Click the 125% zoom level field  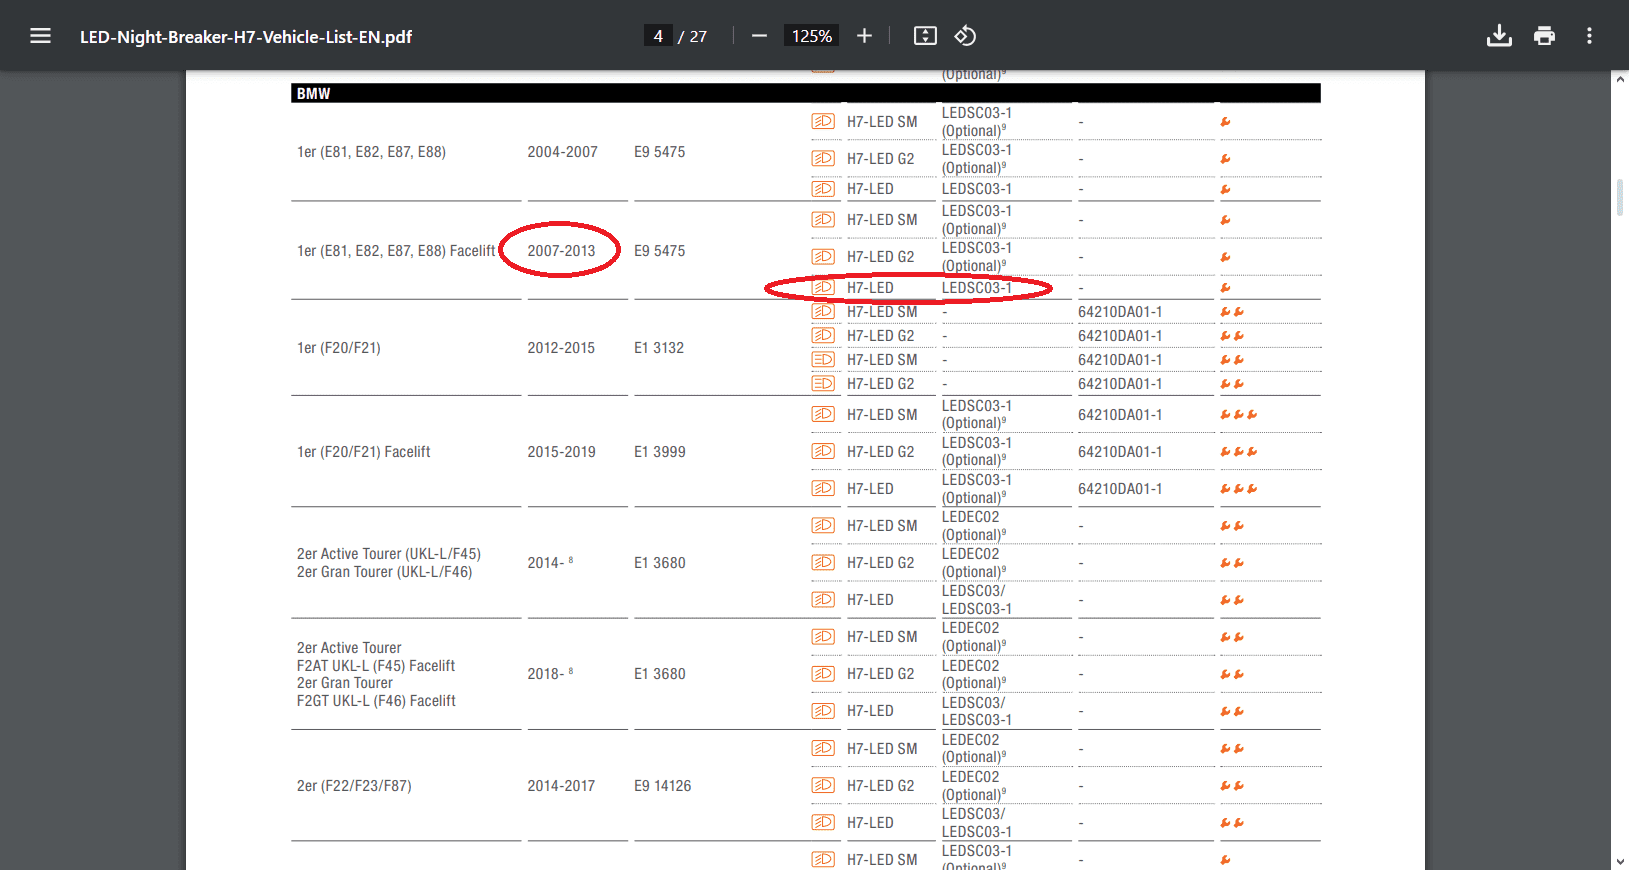point(811,36)
